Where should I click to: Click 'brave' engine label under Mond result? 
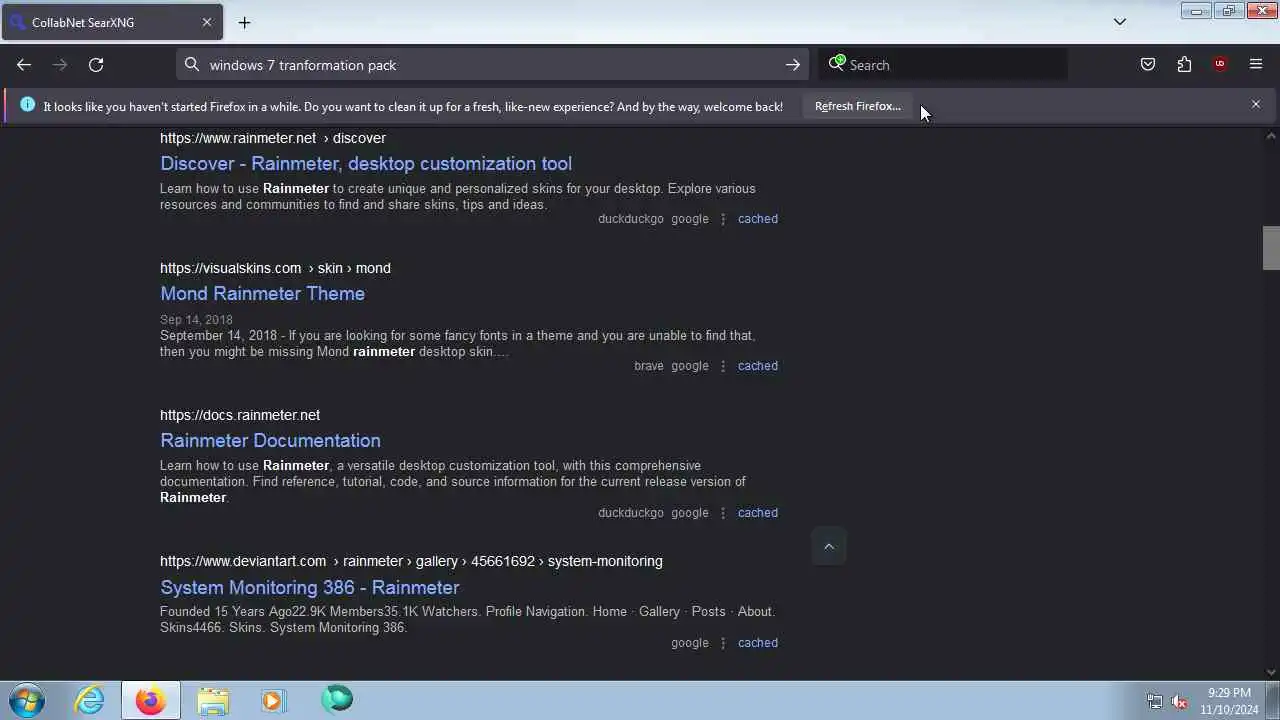tap(649, 366)
